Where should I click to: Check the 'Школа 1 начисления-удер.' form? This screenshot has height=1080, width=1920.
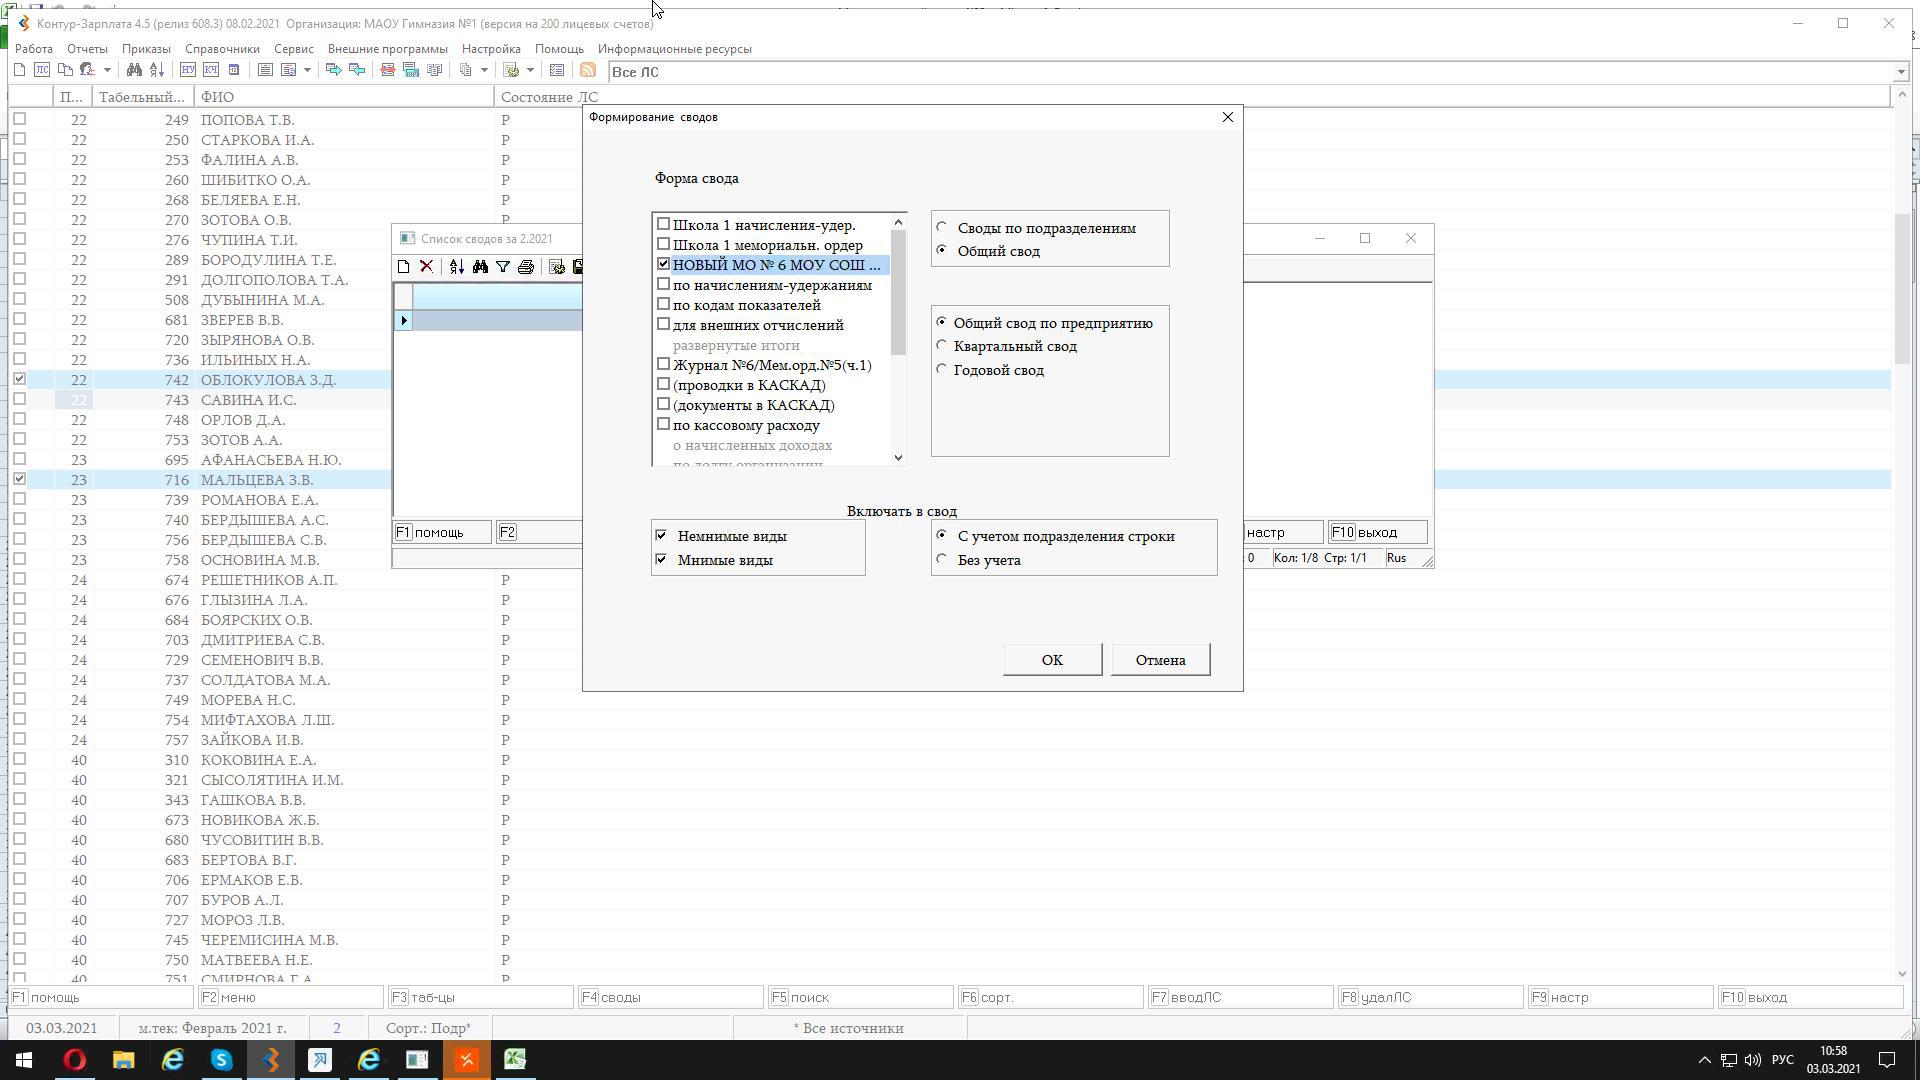click(x=663, y=224)
